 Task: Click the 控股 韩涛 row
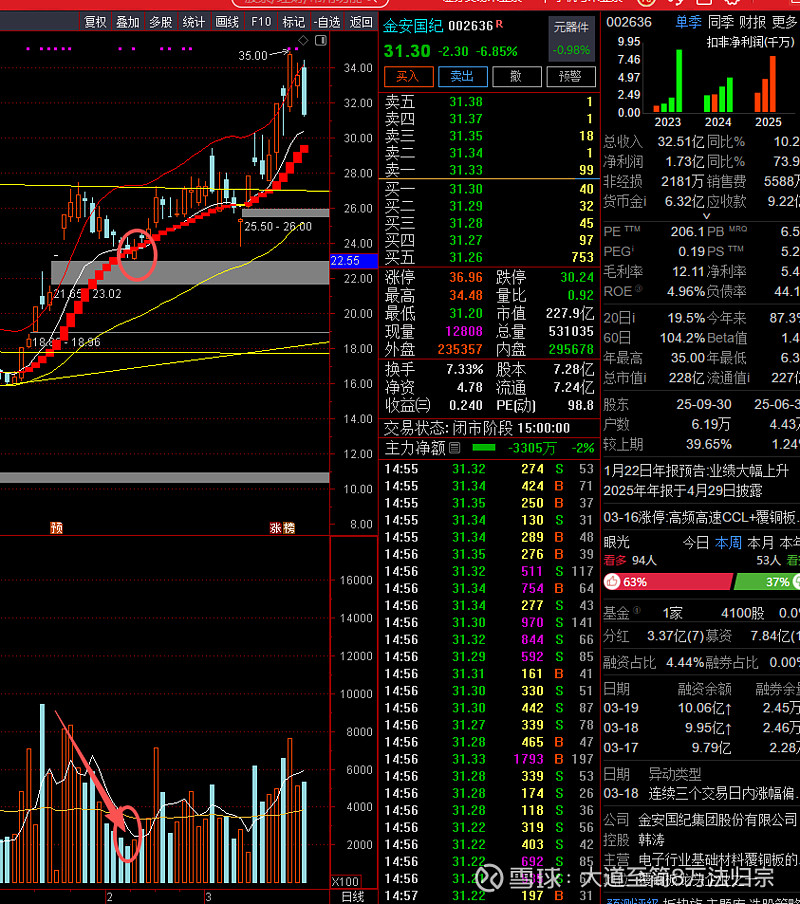634,839
